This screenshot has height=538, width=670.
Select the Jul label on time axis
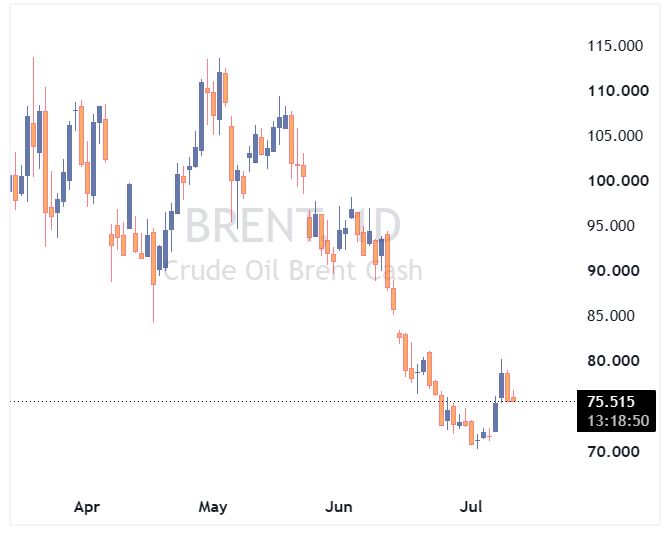click(471, 507)
